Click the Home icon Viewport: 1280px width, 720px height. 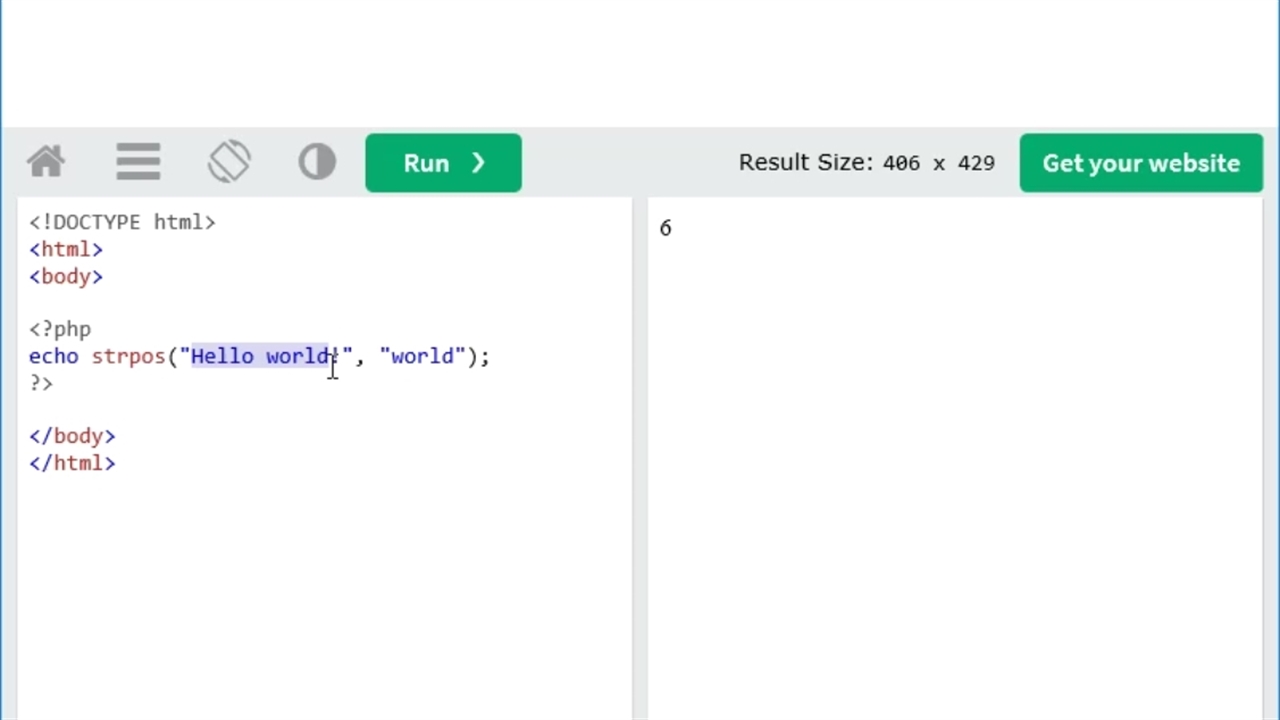click(45, 162)
